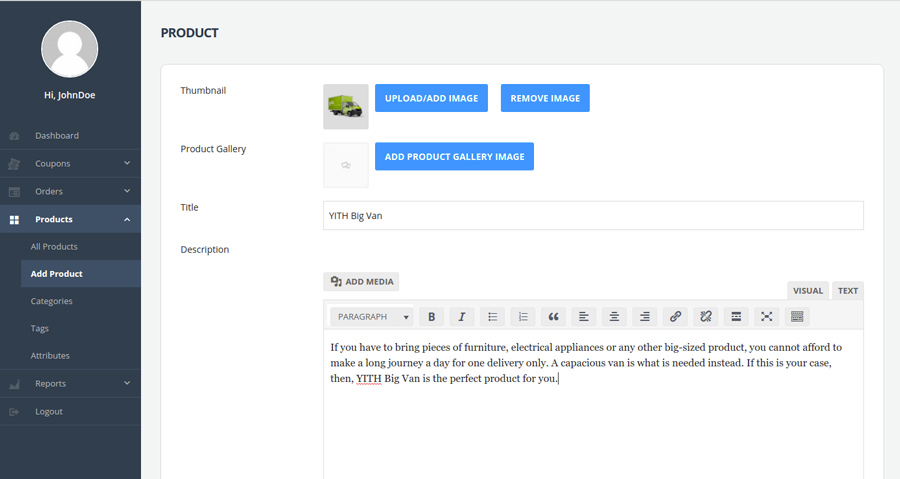This screenshot has width=900, height=479.
Task: Insert a bulleted list
Action: tap(492, 317)
